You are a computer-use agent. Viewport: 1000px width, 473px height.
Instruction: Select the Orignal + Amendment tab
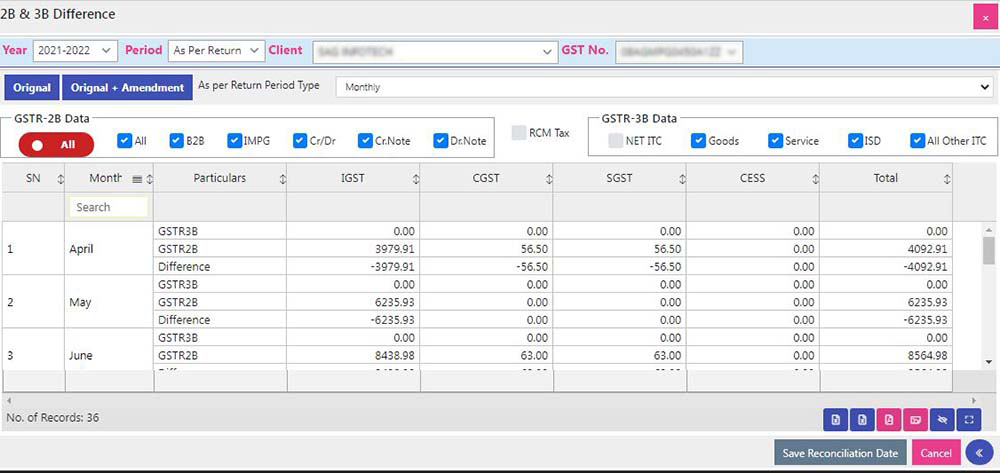coord(127,88)
